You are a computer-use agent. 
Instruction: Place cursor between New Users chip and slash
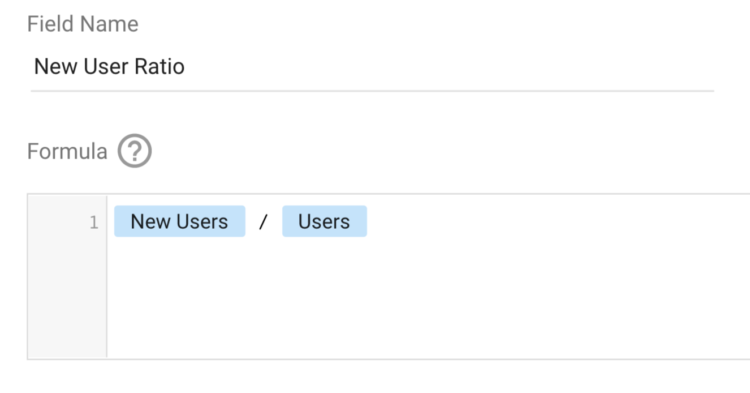click(251, 222)
